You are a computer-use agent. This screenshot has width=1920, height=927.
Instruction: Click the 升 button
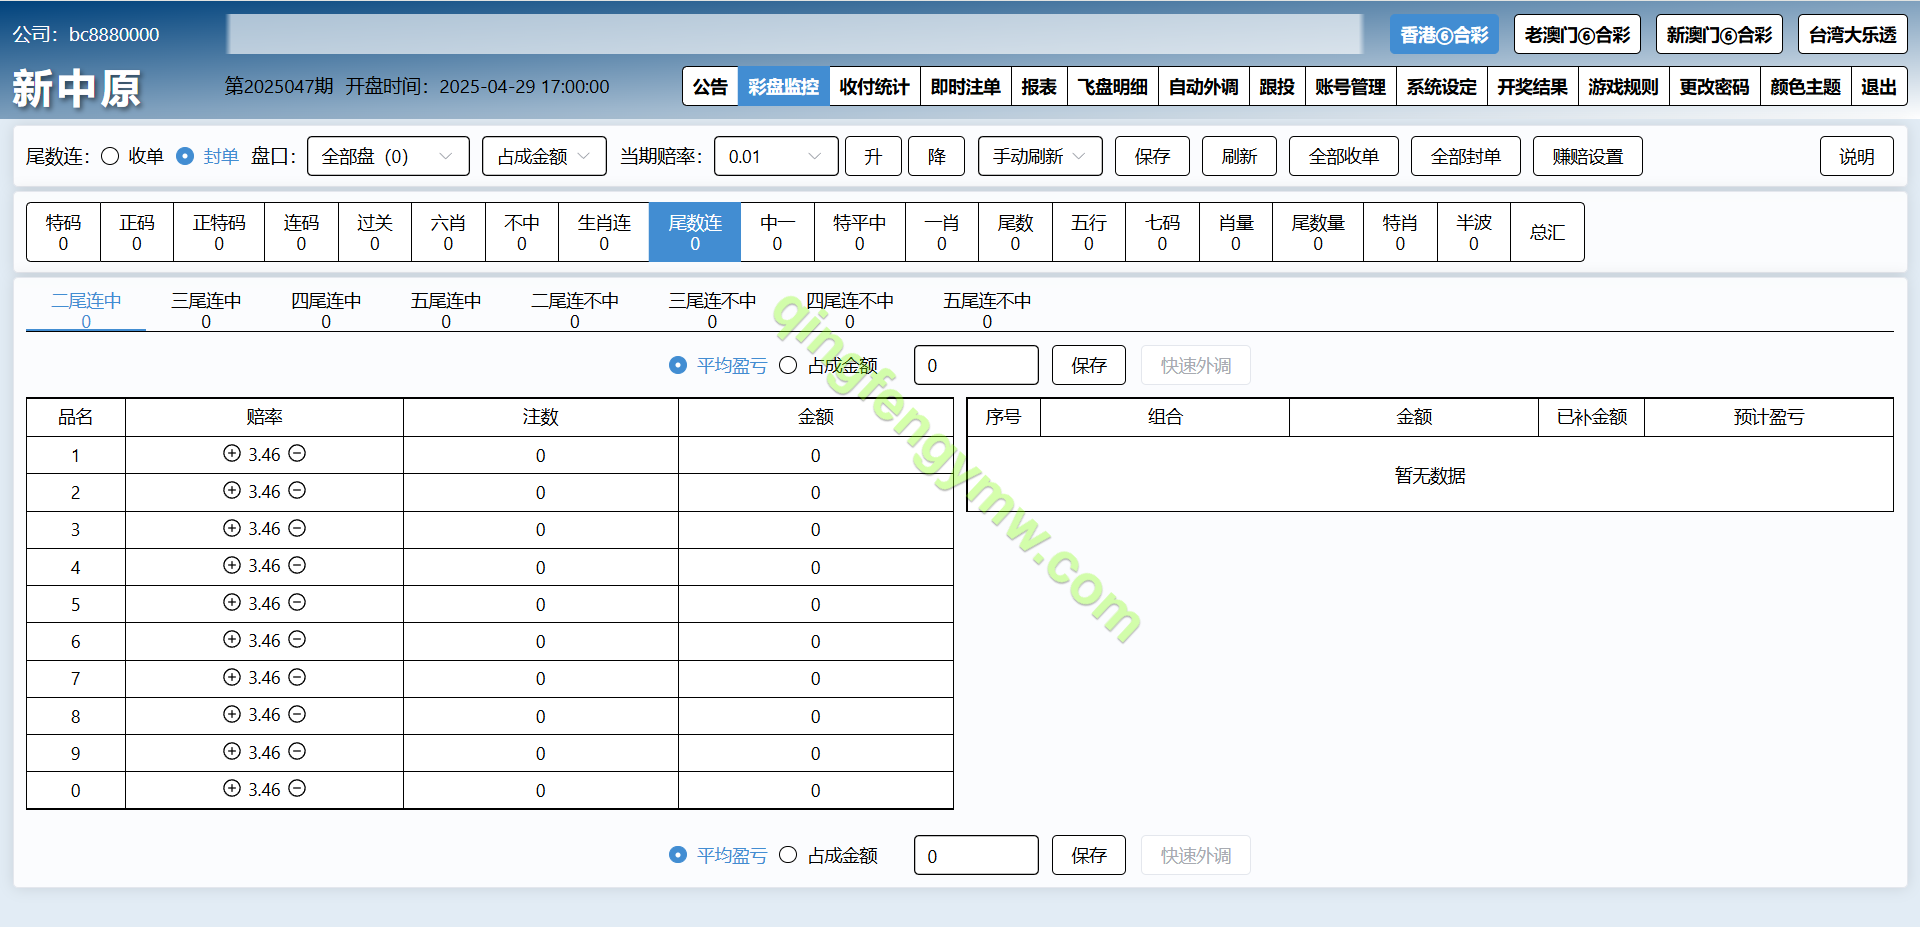(874, 156)
